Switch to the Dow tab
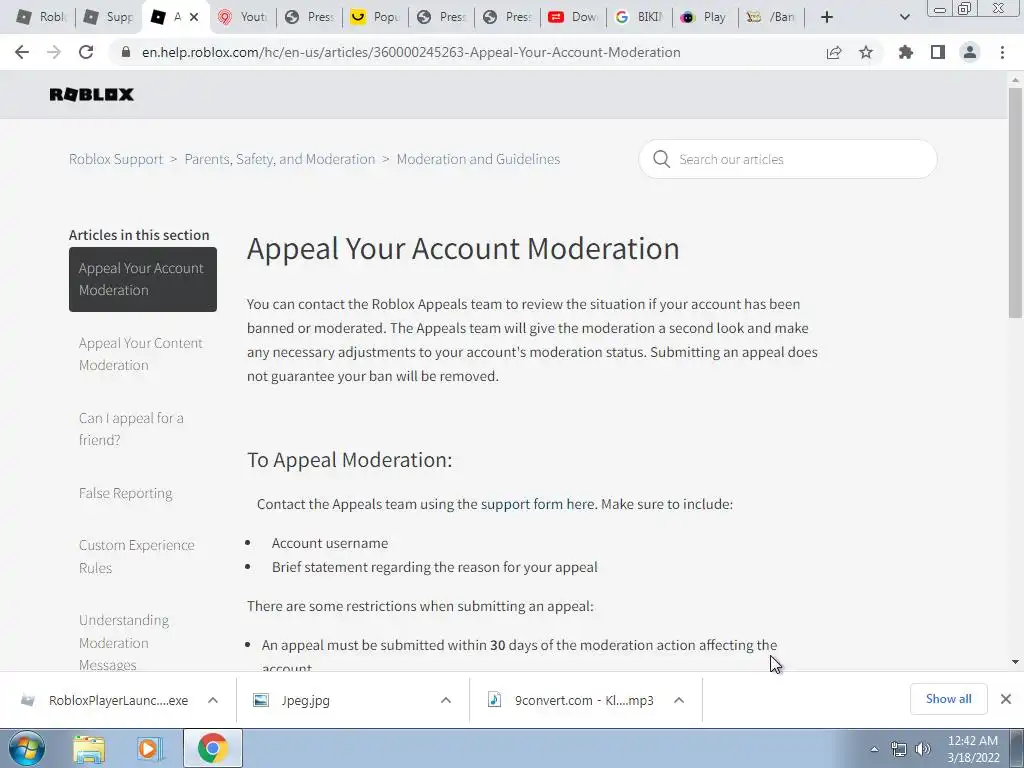The image size is (1024, 768). (573, 17)
